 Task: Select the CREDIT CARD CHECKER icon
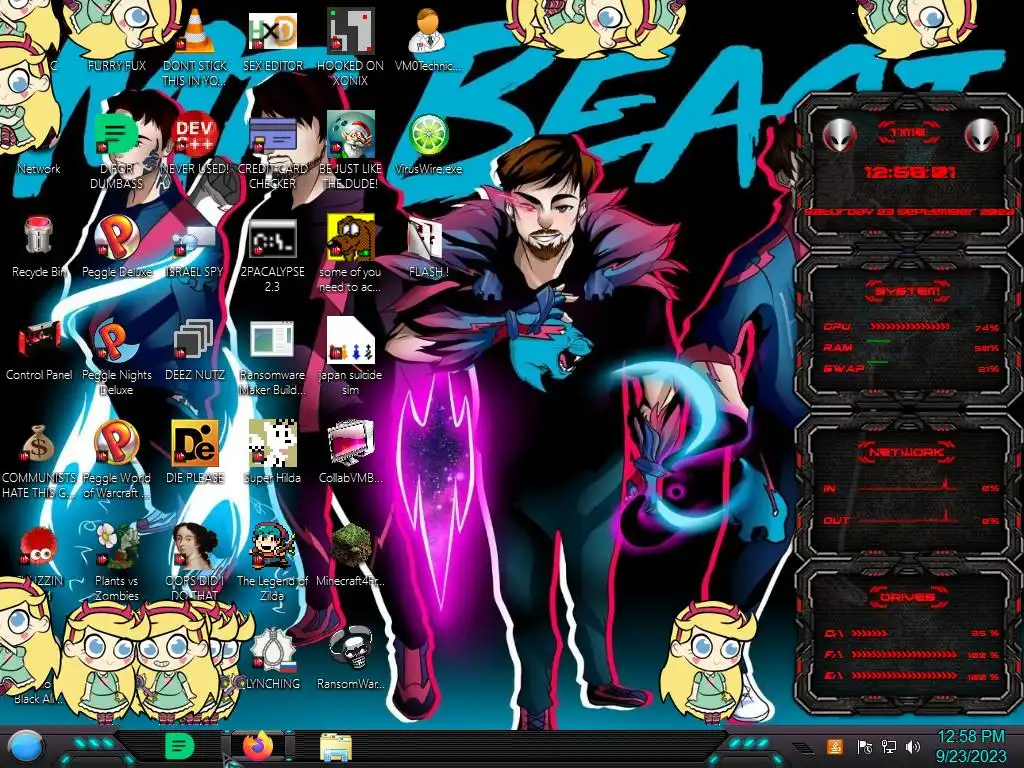coord(273,133)
